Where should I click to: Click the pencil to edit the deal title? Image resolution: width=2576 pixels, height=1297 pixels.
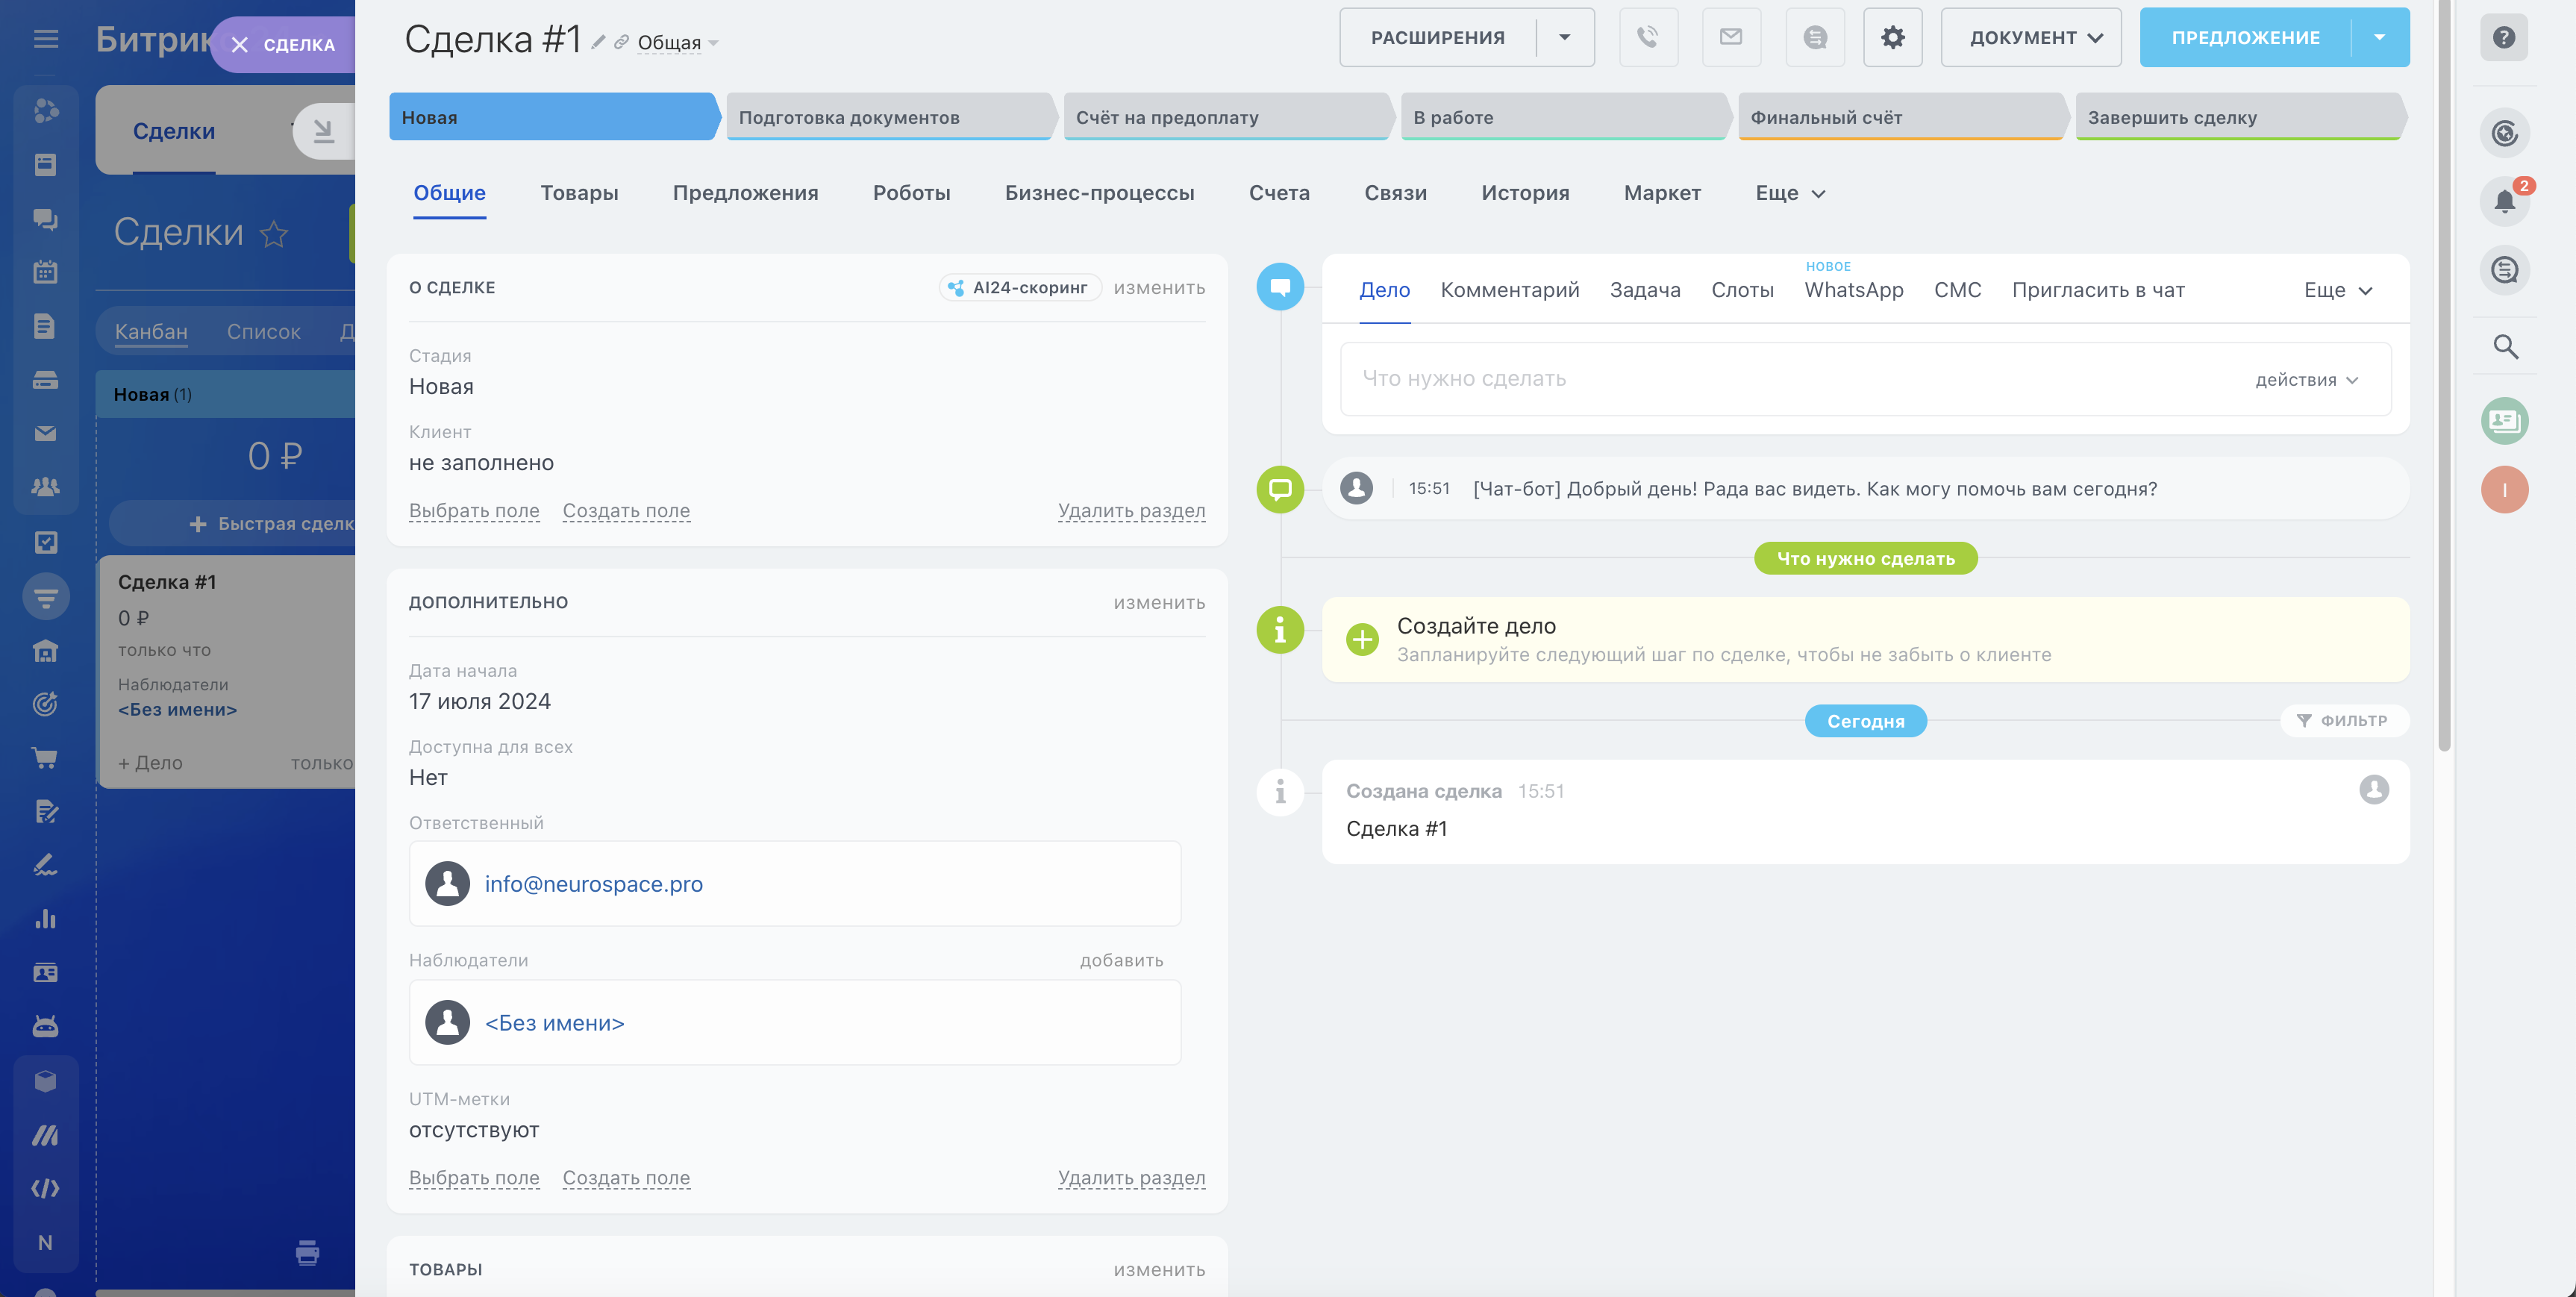[x=598, y=42]
